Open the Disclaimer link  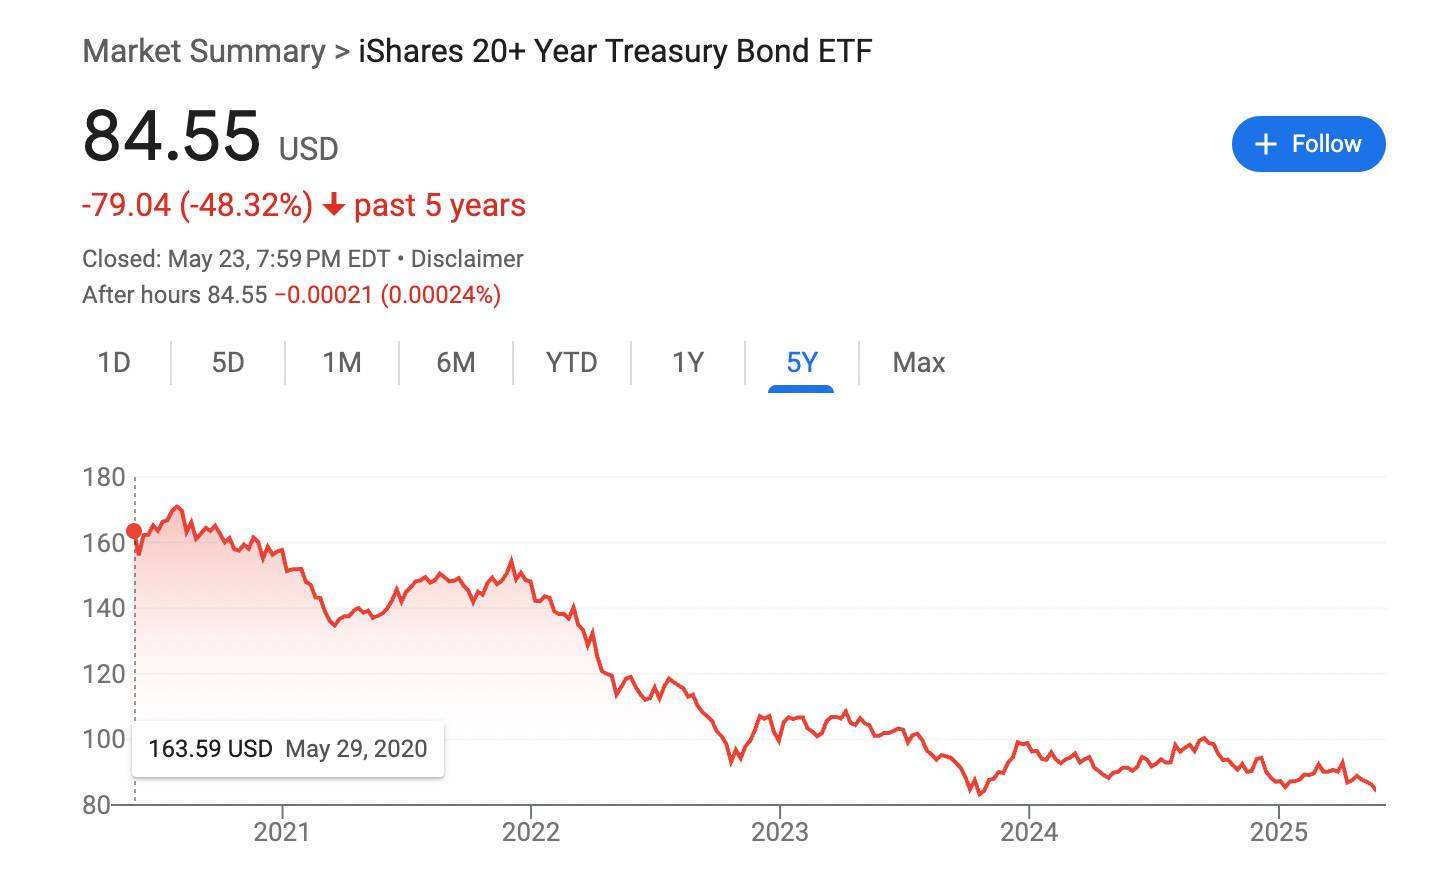(x=467, y=259)
